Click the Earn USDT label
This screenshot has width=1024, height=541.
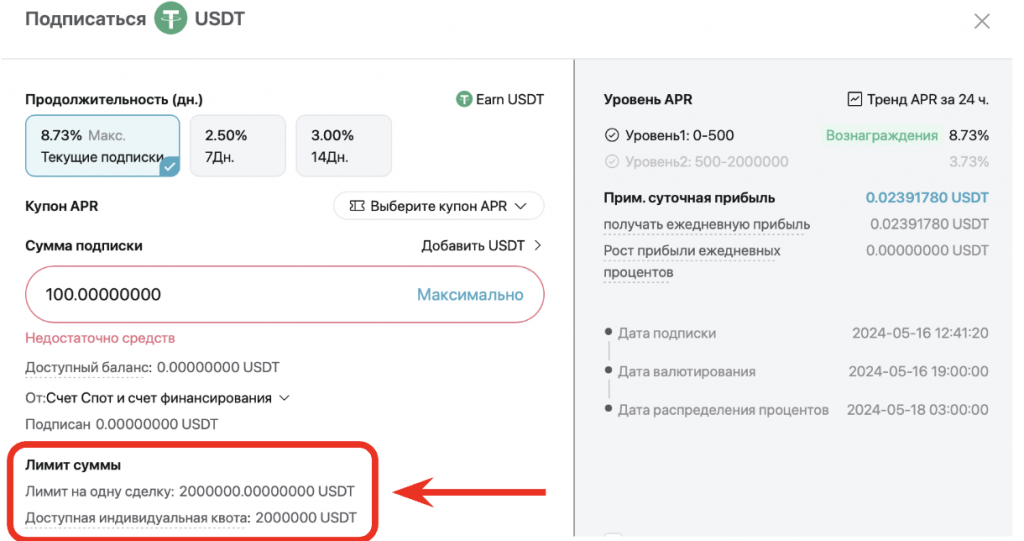tap(509, 99)
